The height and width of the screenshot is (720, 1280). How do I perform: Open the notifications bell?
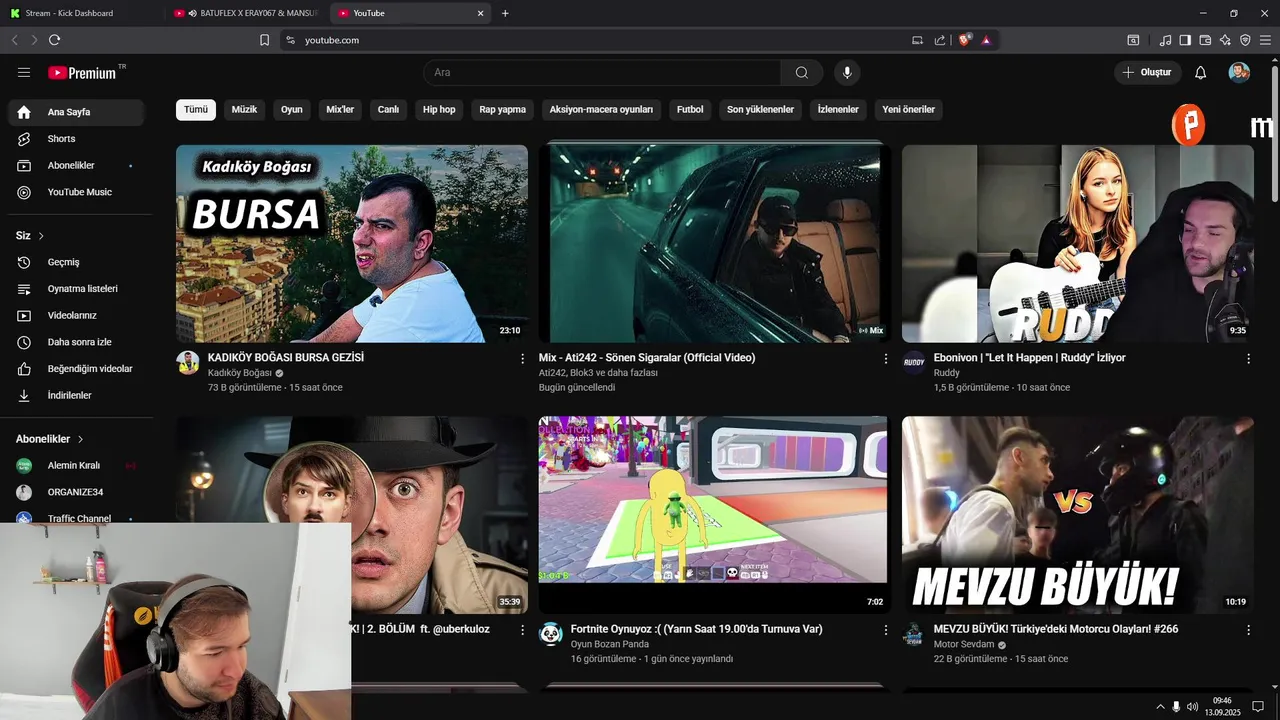(1201, 72)
